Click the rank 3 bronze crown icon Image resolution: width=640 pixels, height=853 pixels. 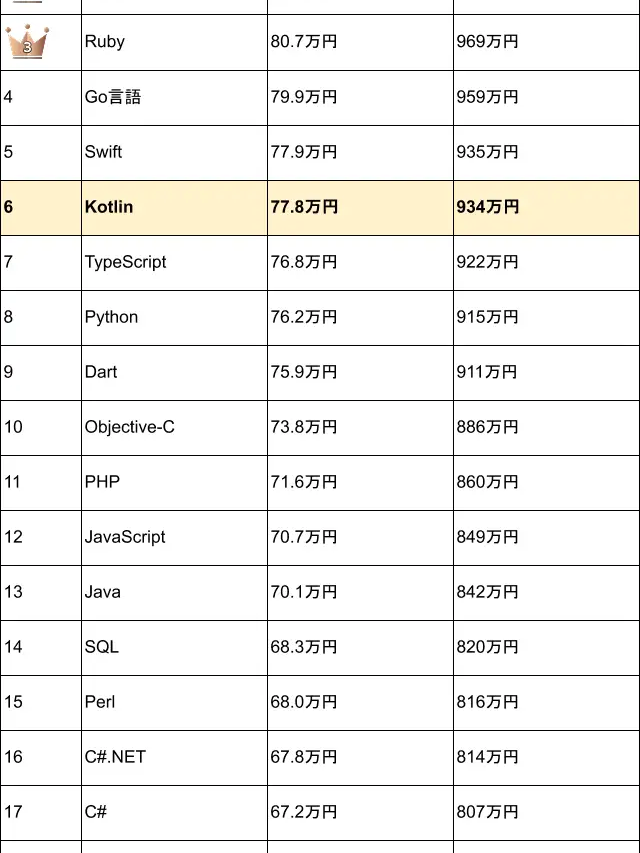pos(26,42)
